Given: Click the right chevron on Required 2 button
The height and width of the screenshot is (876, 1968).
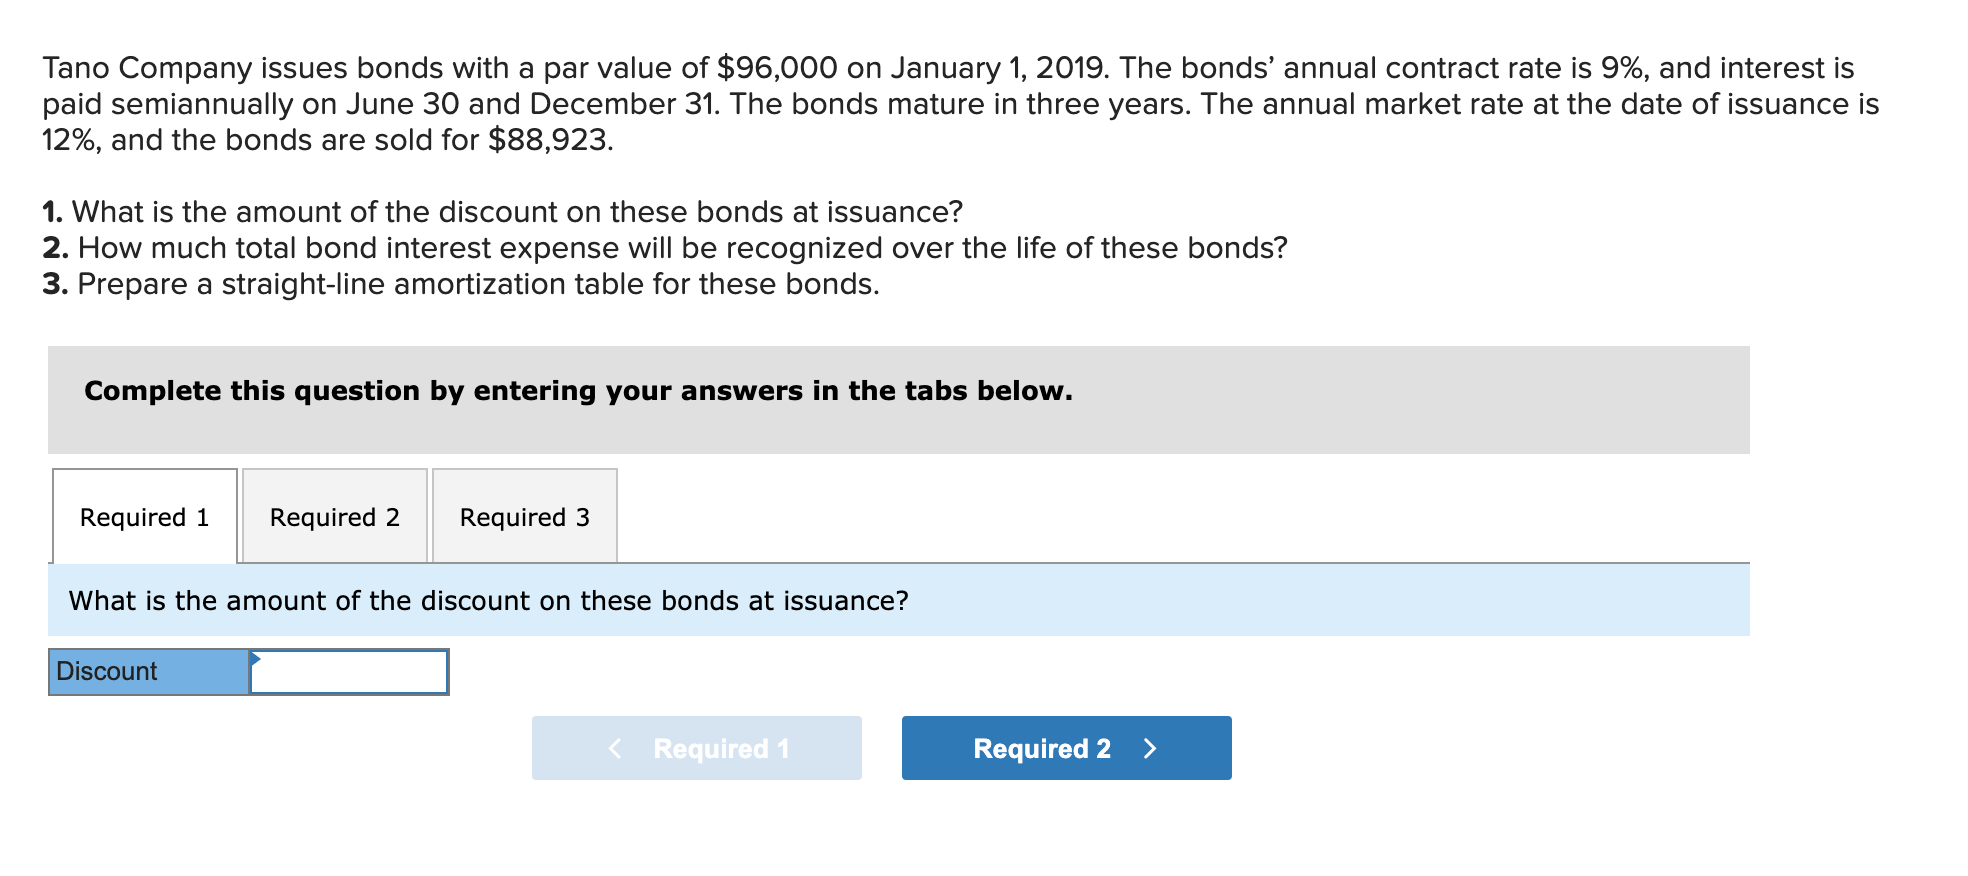Looking at the screenshot, I should (x=1152, y=747).
